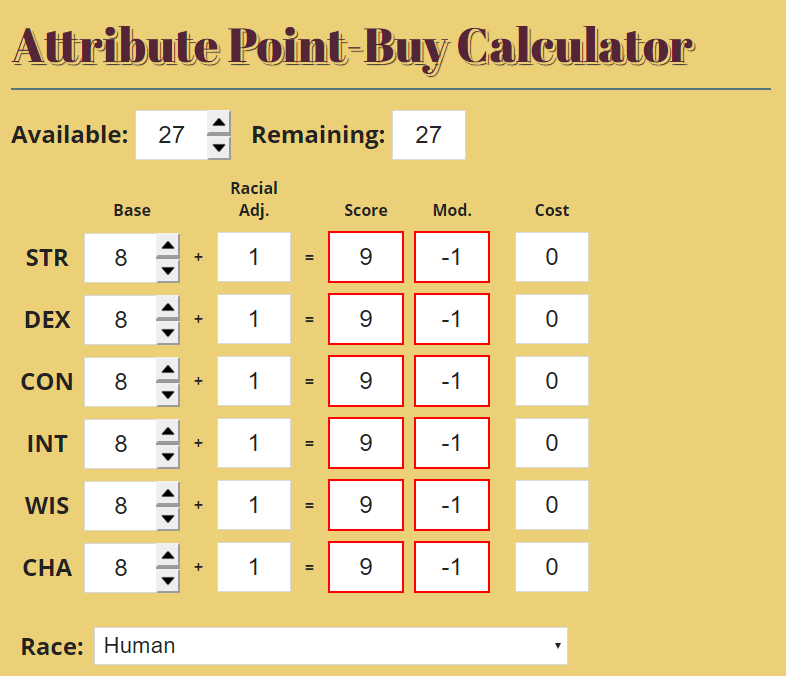Increase CHA base score with up arrow
The width and height of the screenshot is (786, 676).
pyautogui.click(x=167, y=556)
